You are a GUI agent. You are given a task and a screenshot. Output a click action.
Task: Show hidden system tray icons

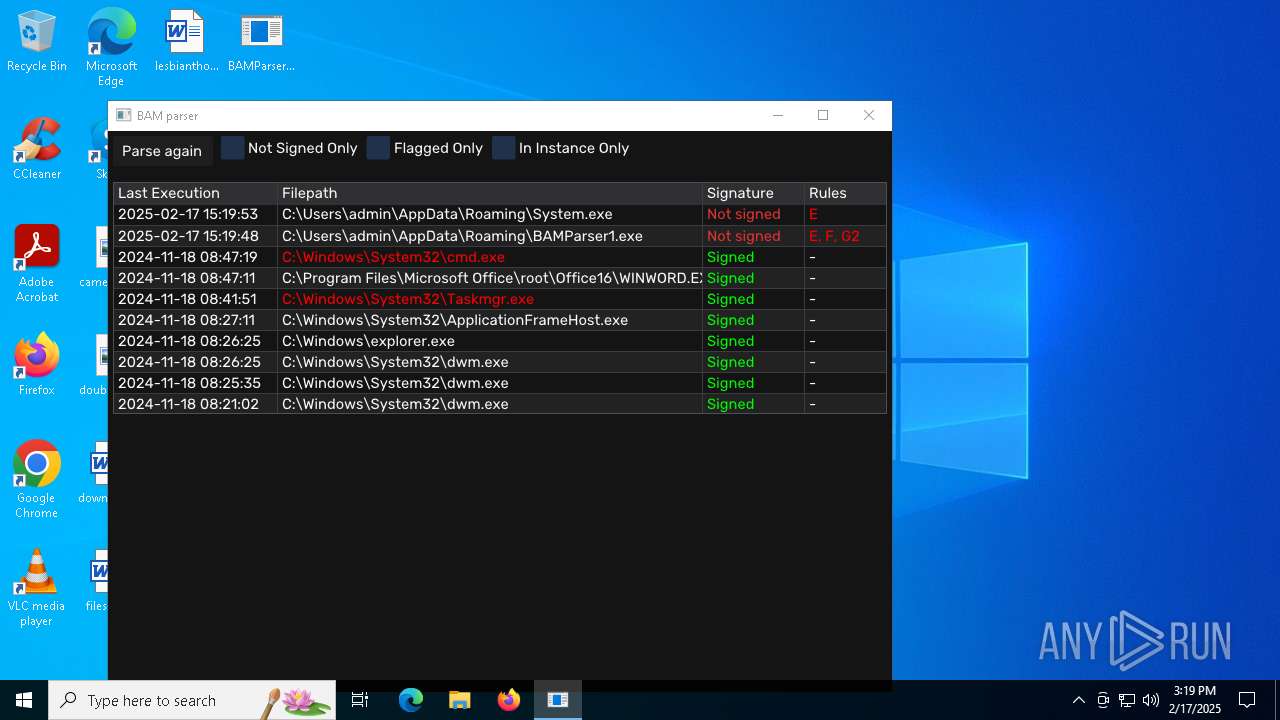[x=1078, y=700]
